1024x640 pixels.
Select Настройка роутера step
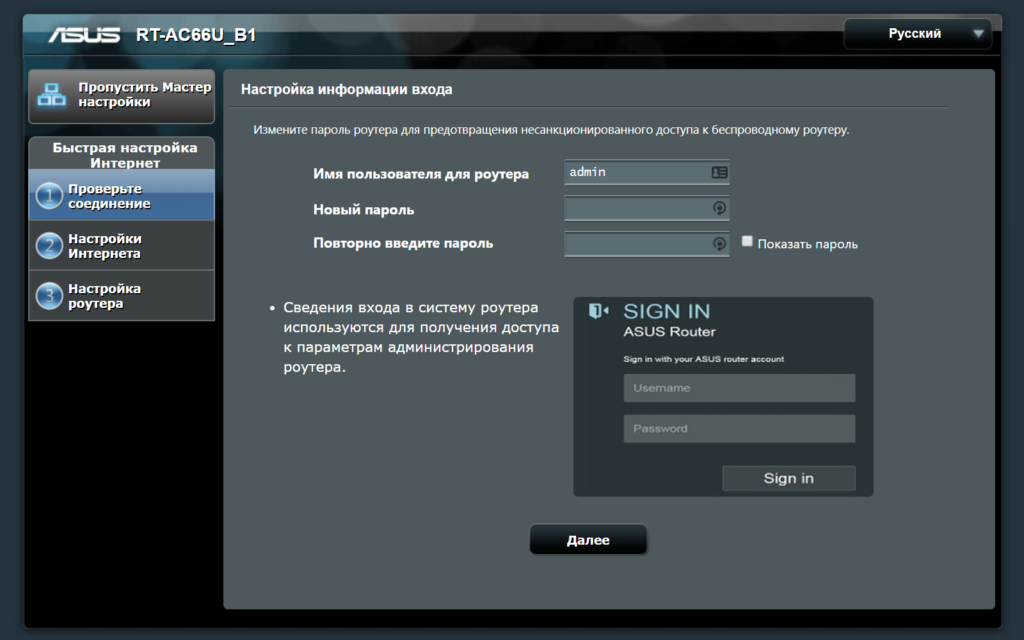(x=121, y=296)
